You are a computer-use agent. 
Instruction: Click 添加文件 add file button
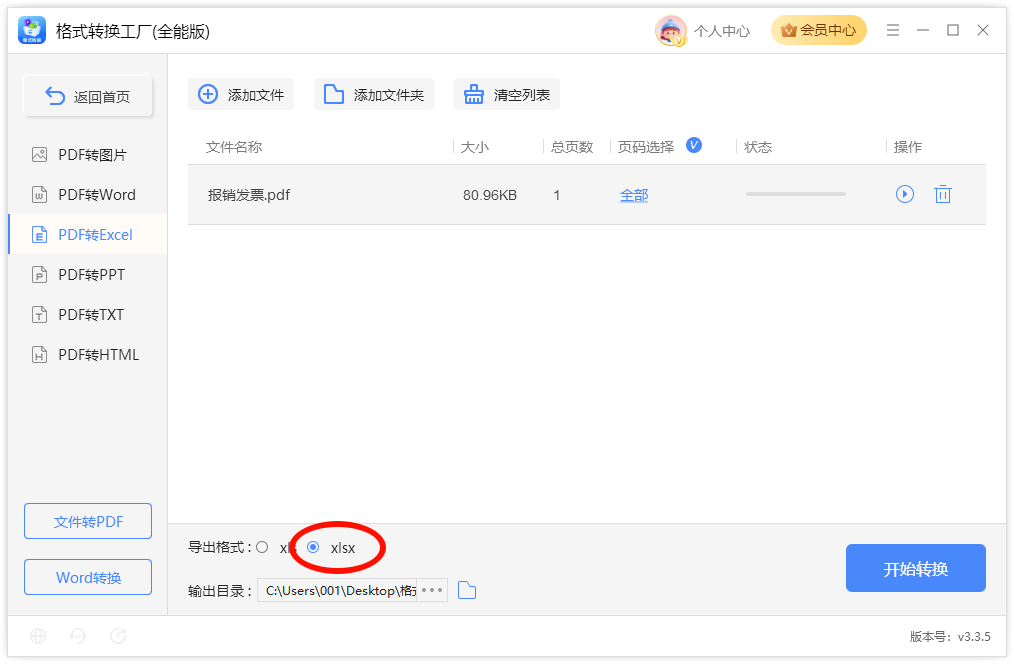coord(241,94)
